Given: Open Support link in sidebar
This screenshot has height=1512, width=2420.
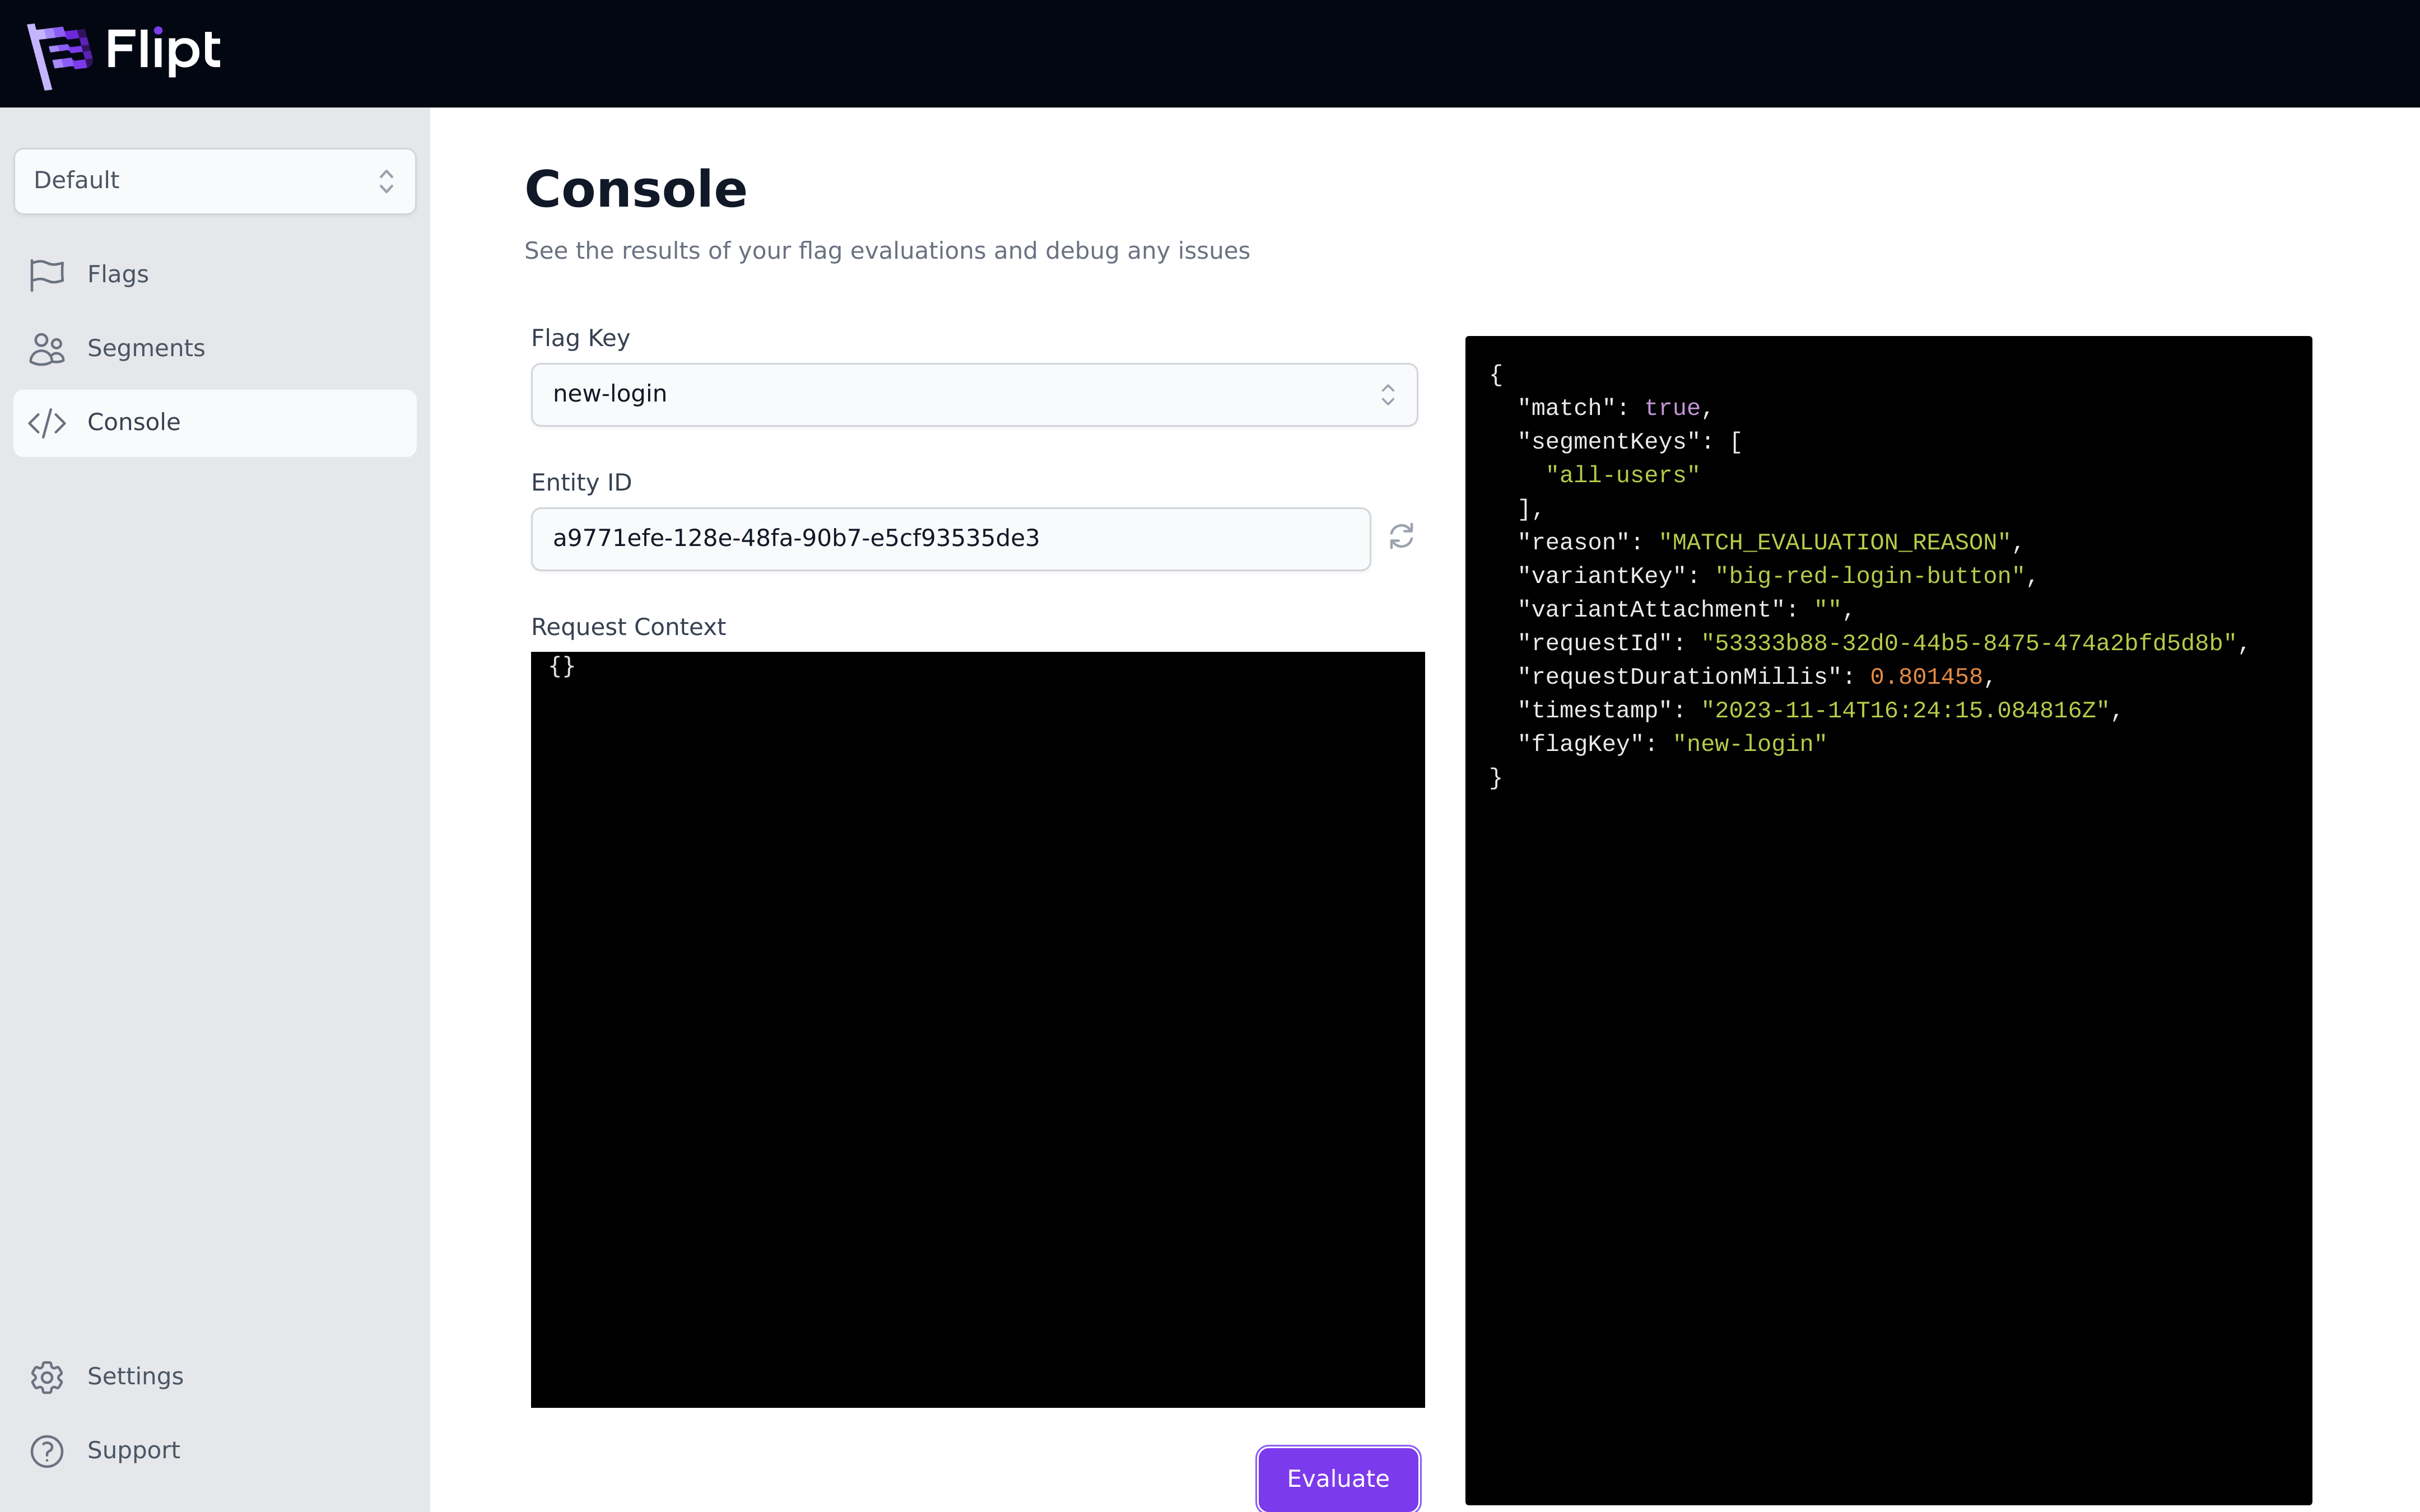Looking at the screenshot, I should [x=133, y=1450].
